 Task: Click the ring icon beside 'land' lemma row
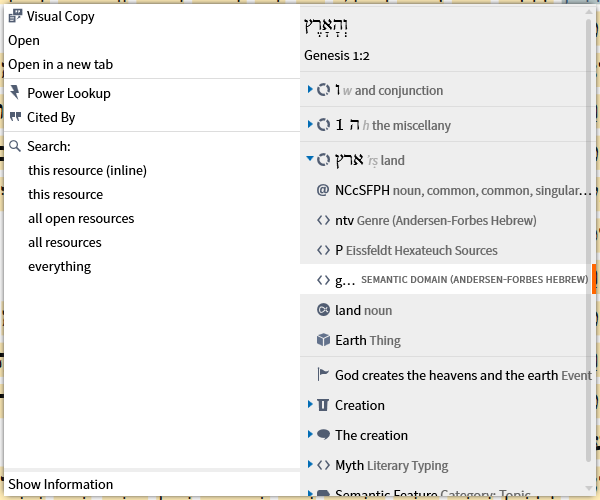(x=323, y=160)
